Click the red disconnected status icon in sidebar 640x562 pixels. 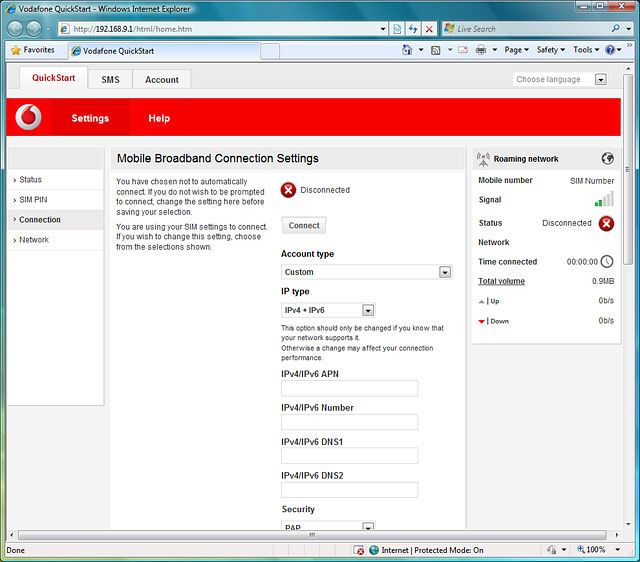click(x=606, y=223)
